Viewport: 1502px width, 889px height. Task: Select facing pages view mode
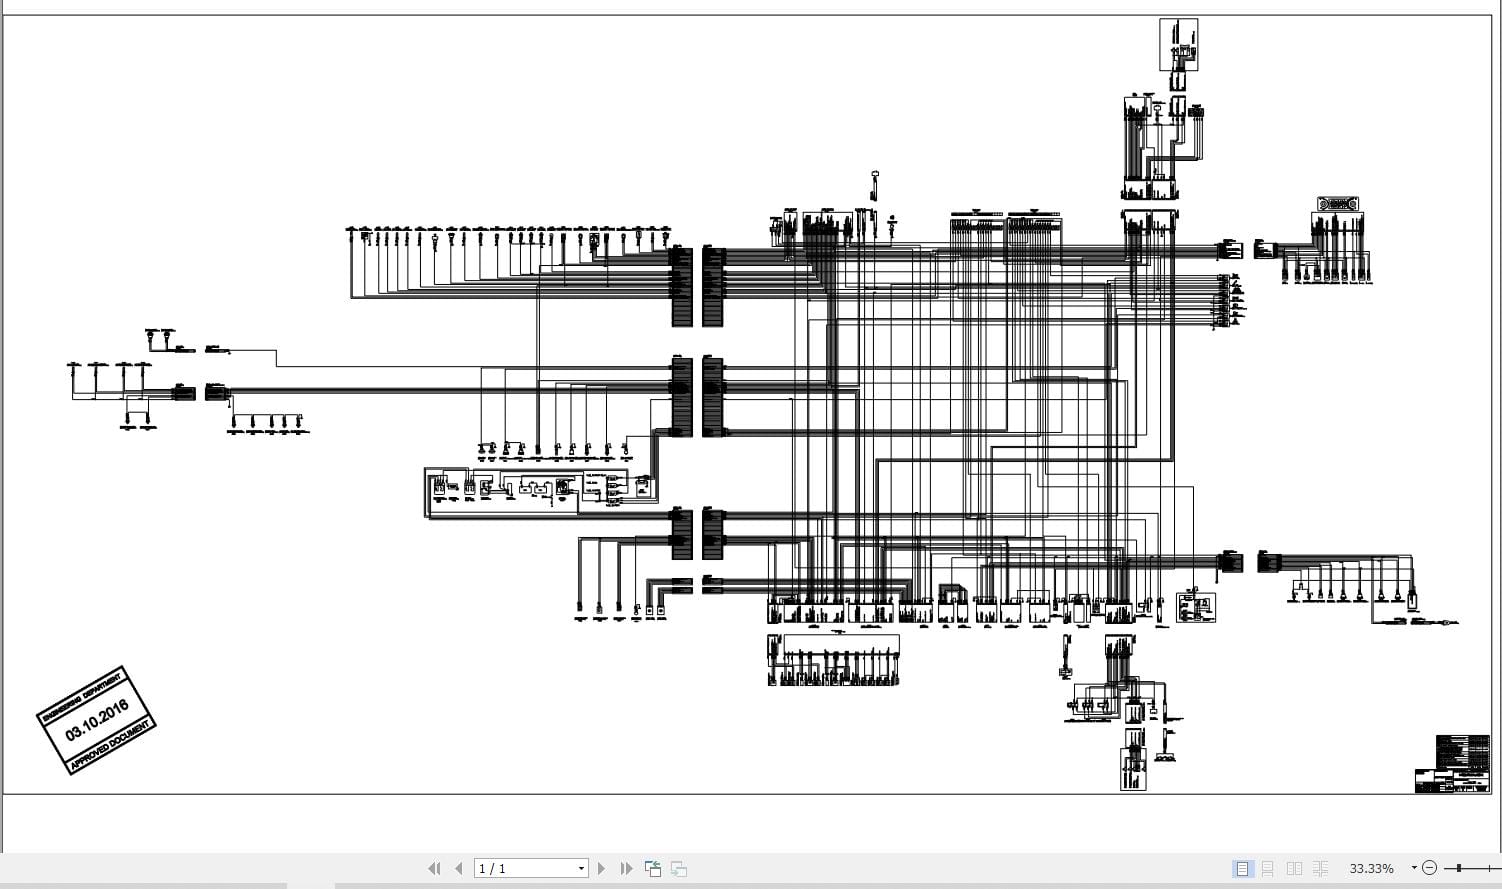pyautogui.click(x=1294, y=868)
